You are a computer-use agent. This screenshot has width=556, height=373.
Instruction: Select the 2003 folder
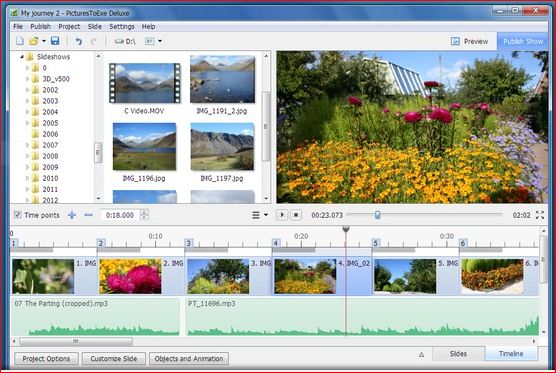tap(50, 101)
